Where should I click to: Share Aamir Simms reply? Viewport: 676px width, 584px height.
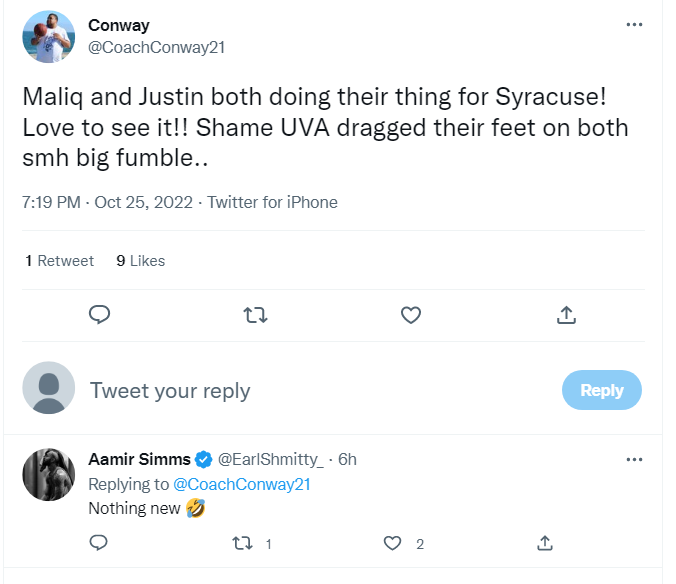pyautogui.click(x=545, y=543)
